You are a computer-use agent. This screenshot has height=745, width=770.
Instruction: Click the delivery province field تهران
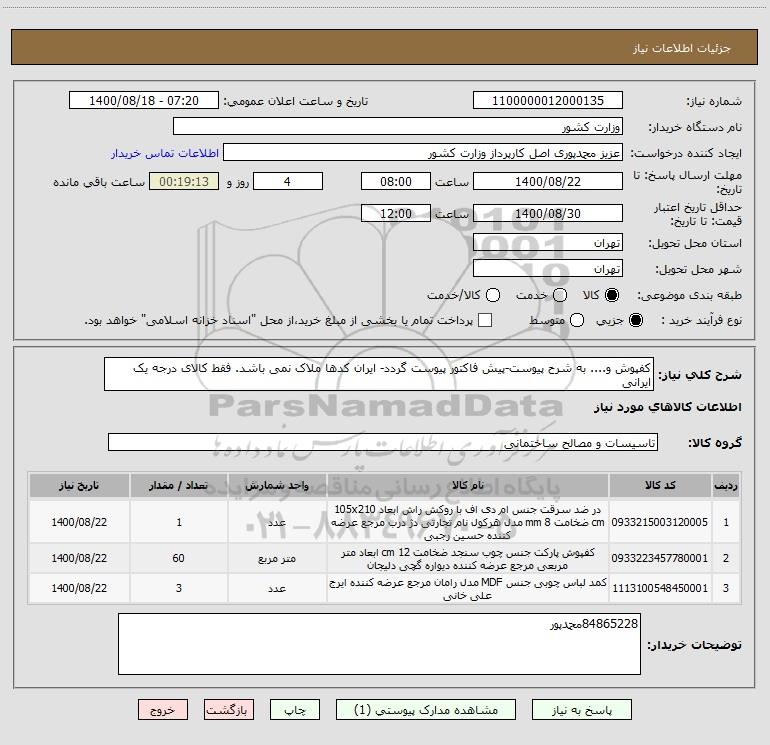coord(548,243)
